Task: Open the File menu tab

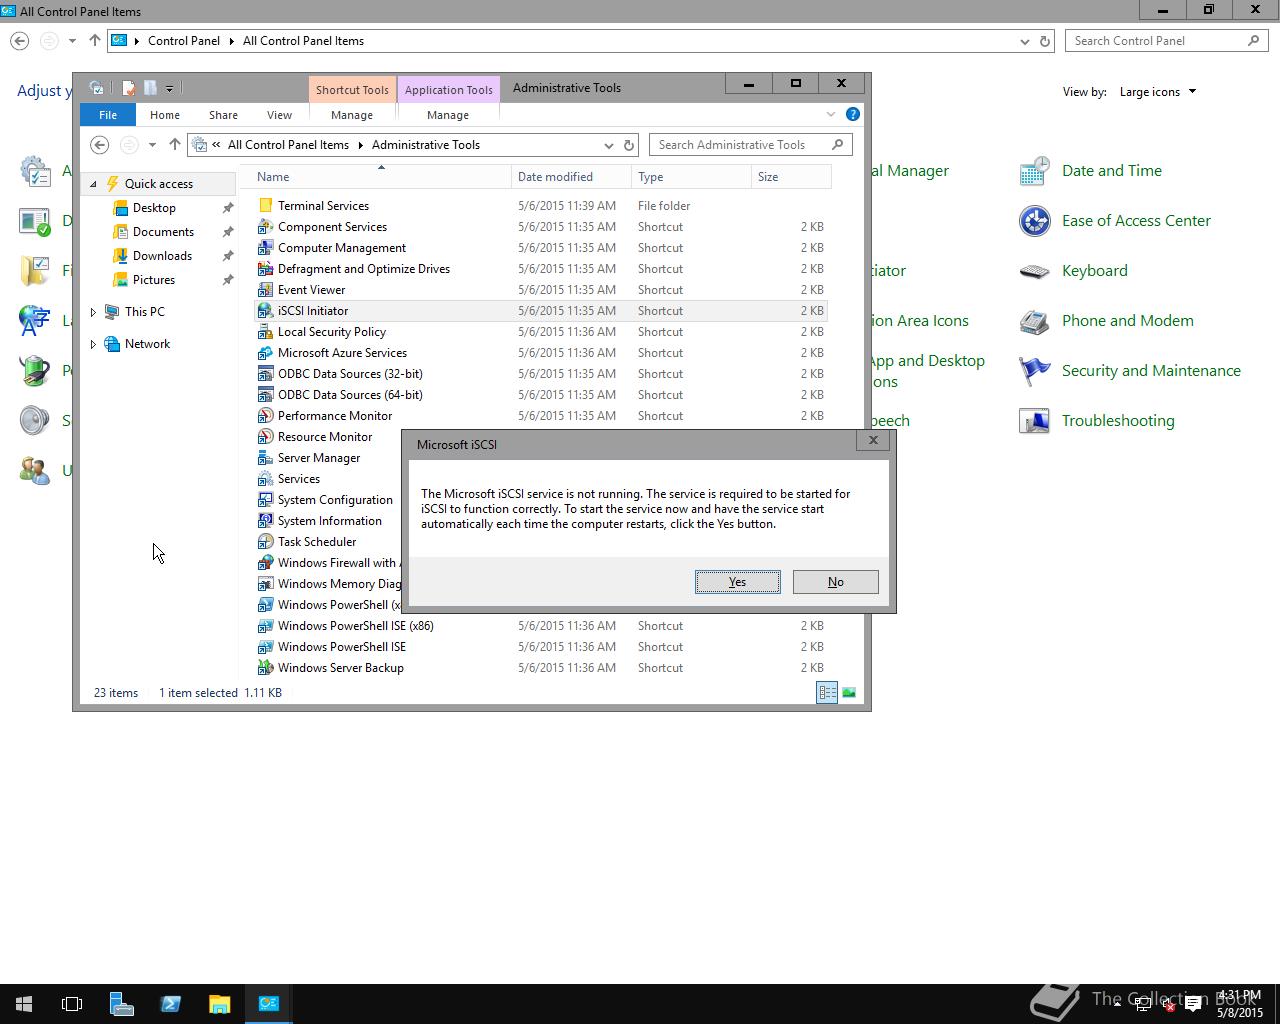Action: click(108, 115)
